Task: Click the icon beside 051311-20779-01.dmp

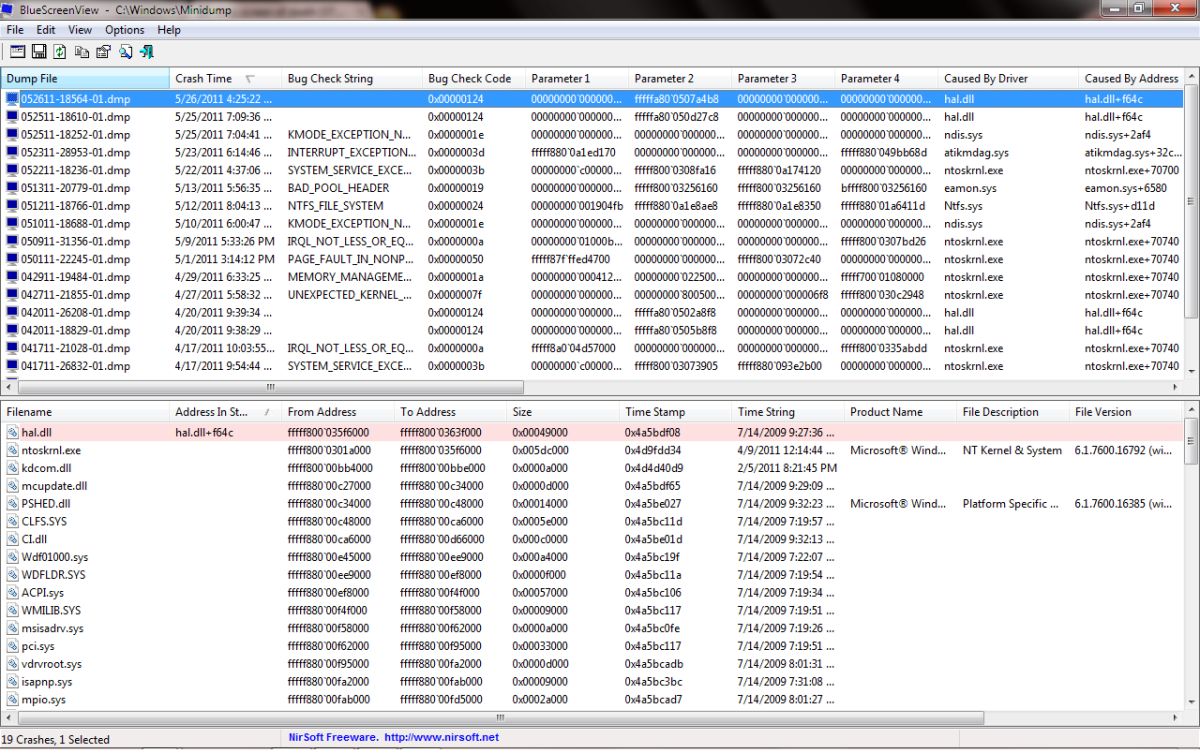Action: (x=12, y=188)
